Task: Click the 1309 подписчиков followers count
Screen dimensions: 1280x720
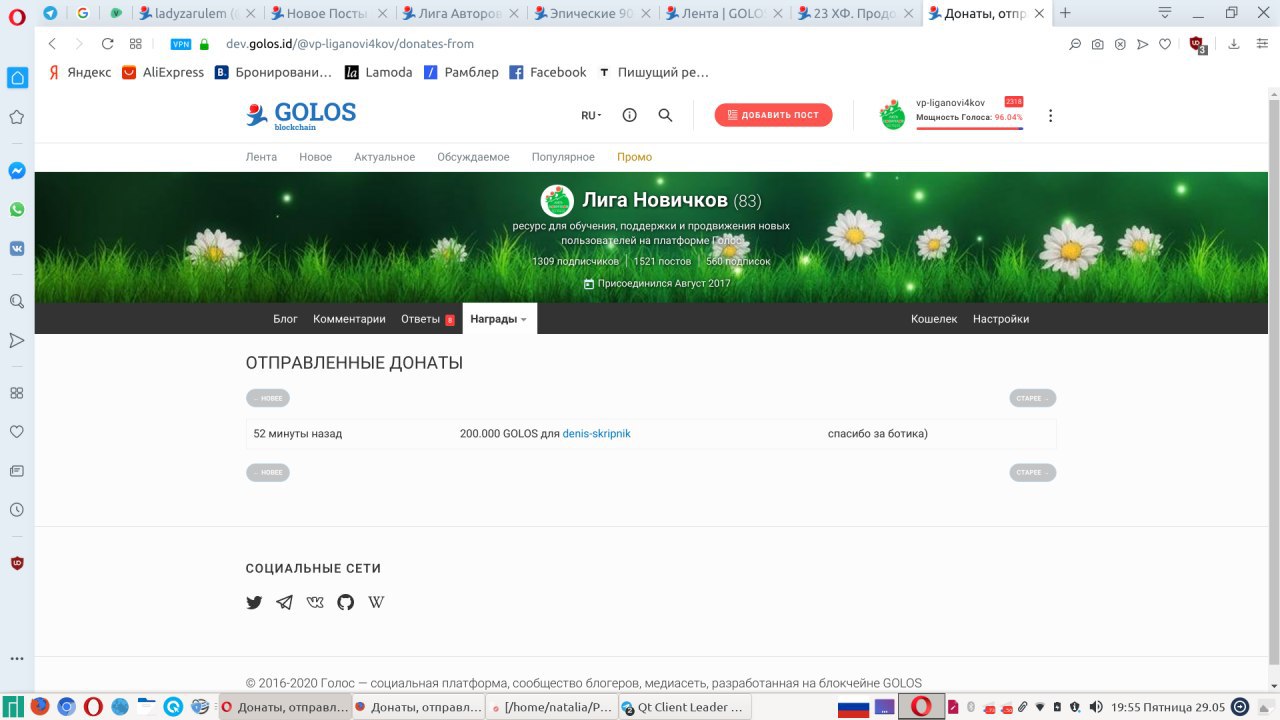Action: (x=575, y=261)
